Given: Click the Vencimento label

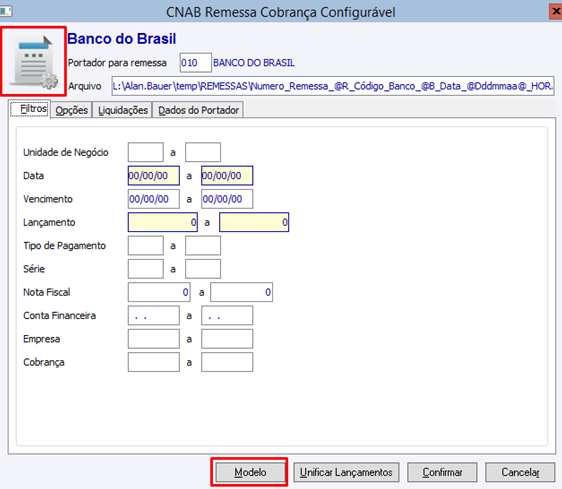Looking at the screenshot, I should click(x=48, y=199).
